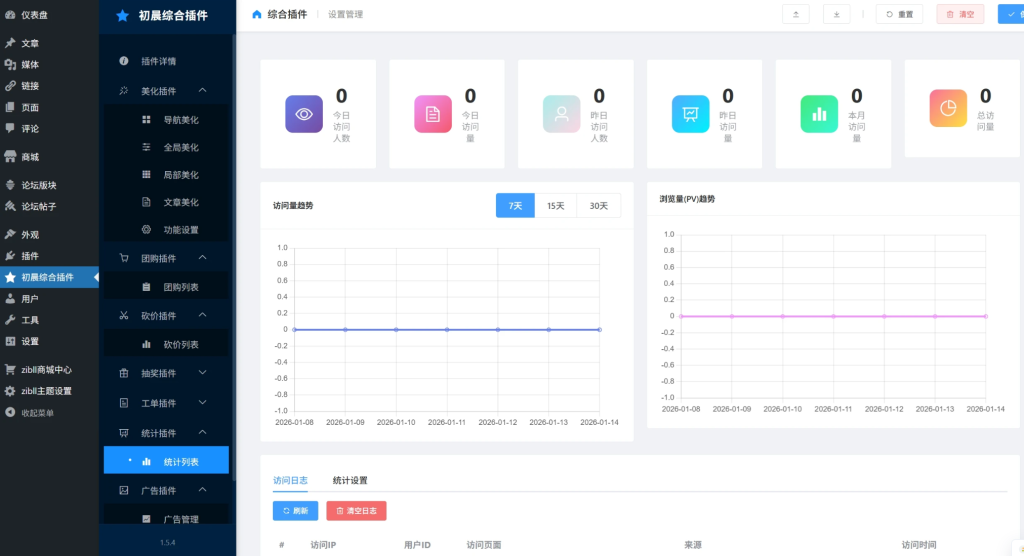Click the upload arrow icon button in header
1024x556 pixels.
point(795,14)
